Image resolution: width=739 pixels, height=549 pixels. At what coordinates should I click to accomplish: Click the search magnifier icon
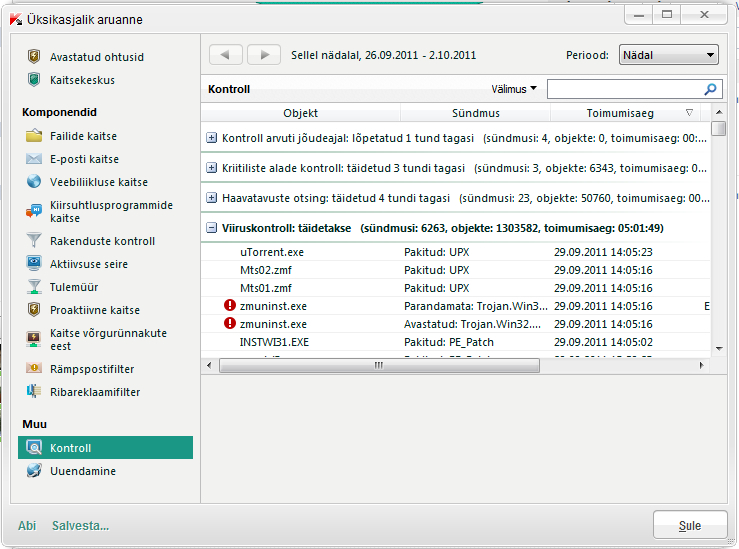[x=711, y=89]
